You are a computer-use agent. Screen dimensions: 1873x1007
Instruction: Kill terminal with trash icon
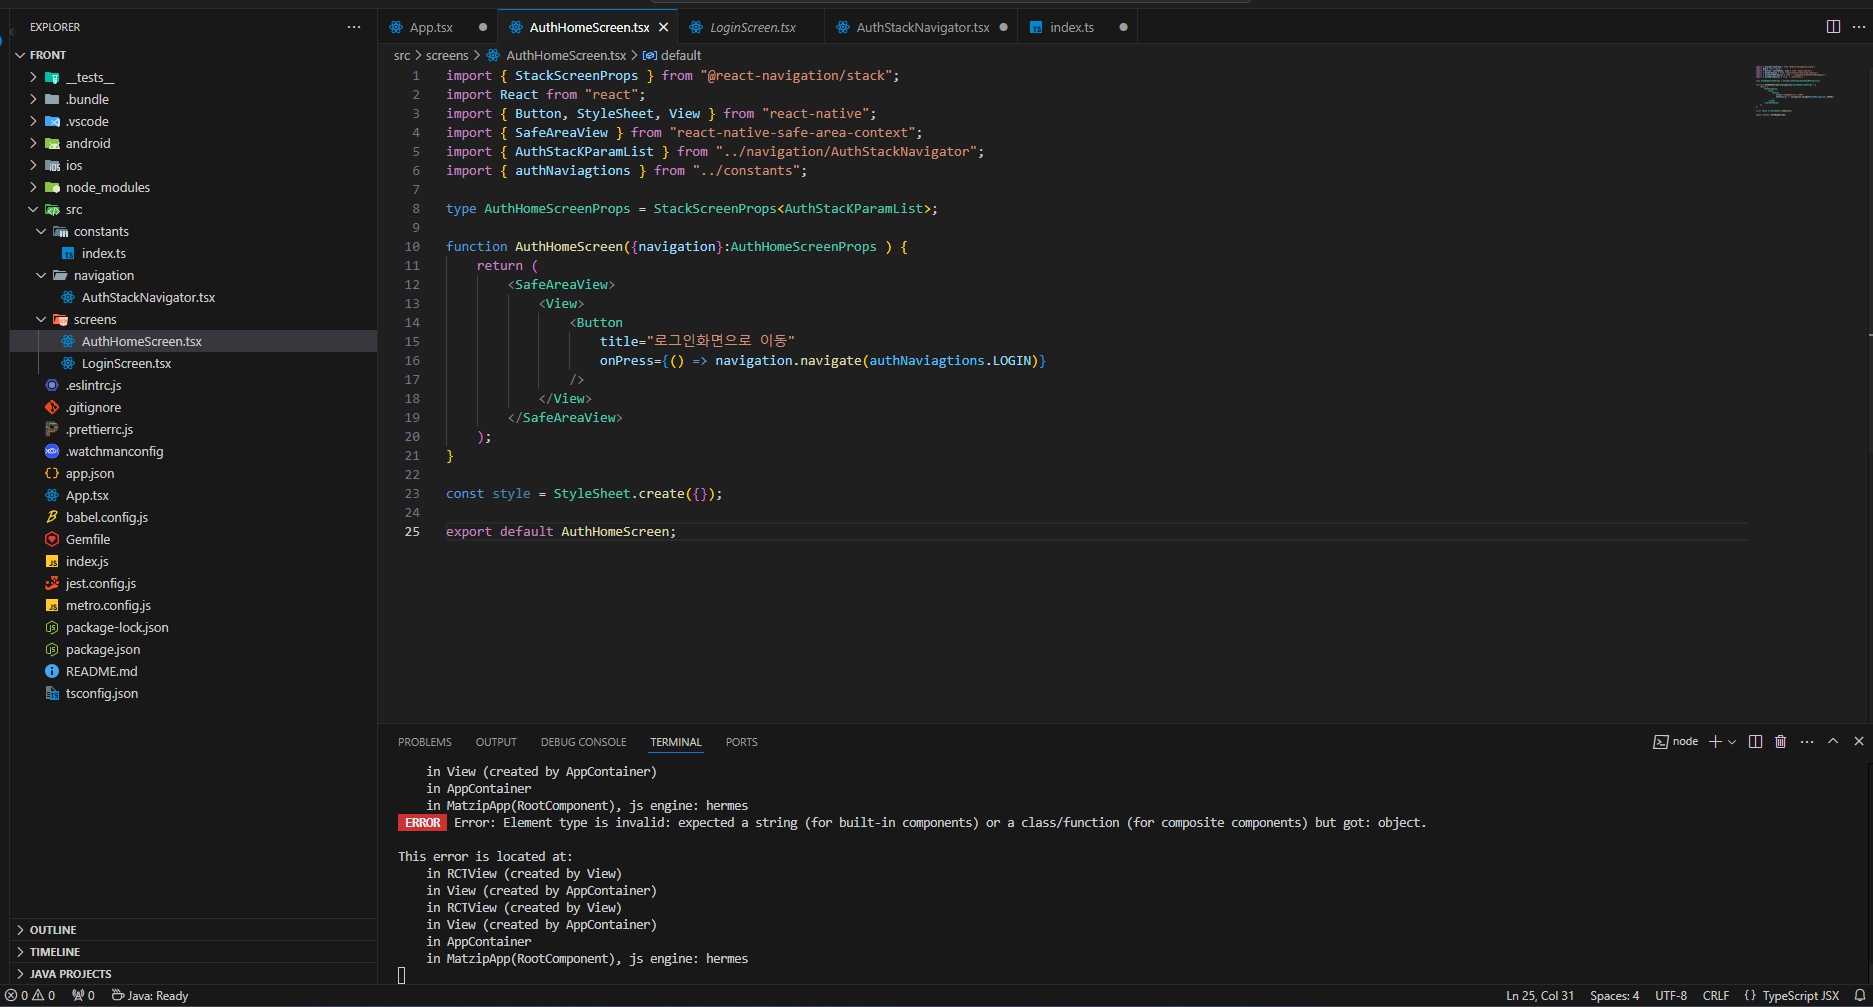pyautogui.click(x=1780, y=741)
